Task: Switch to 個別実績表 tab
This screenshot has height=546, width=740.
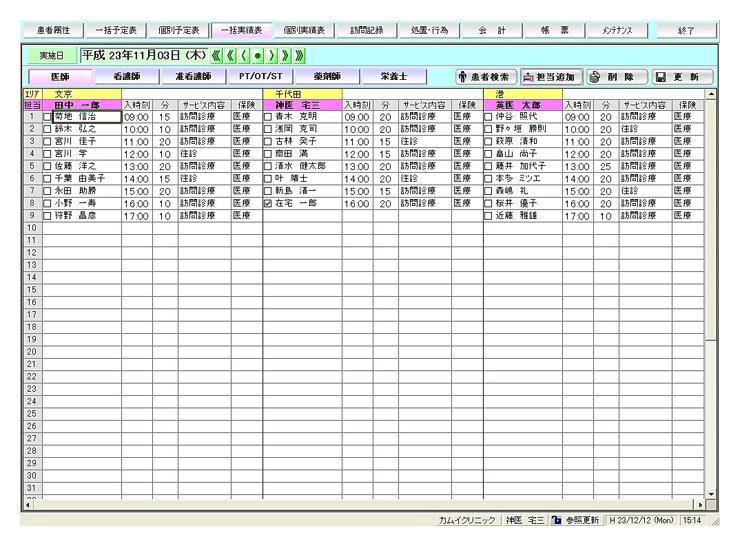Action: click(x=304, y=30)
